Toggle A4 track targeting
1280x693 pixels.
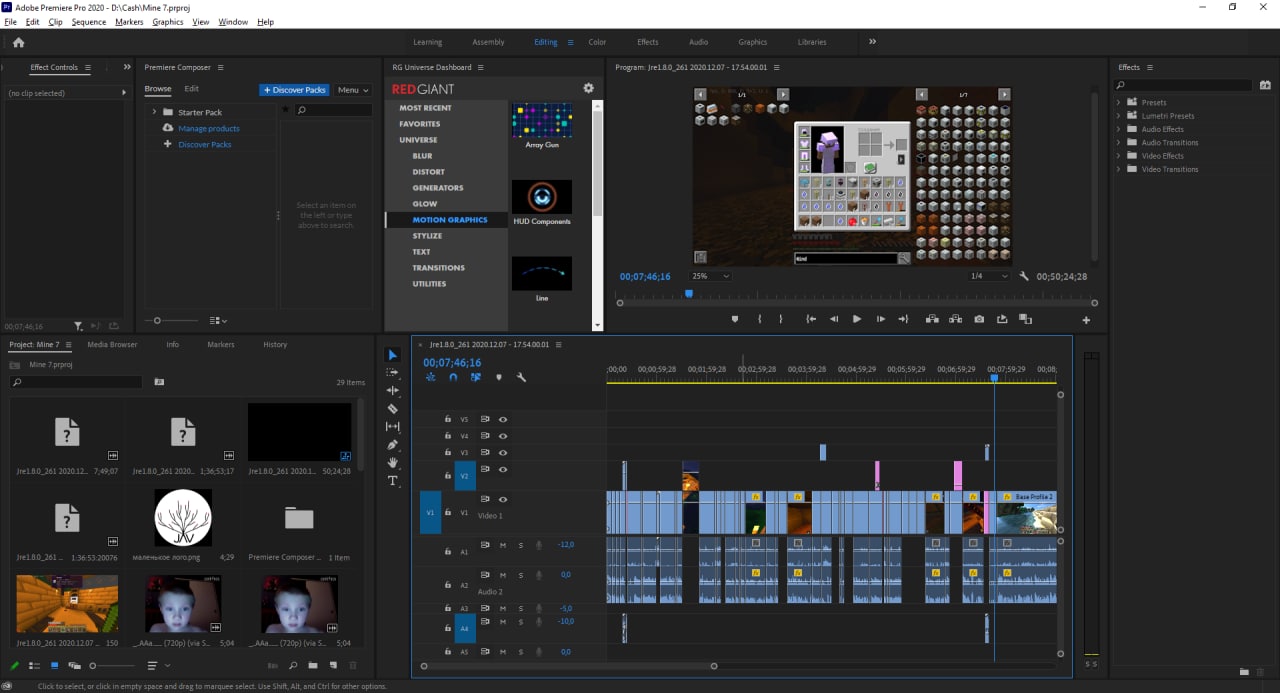464,628
